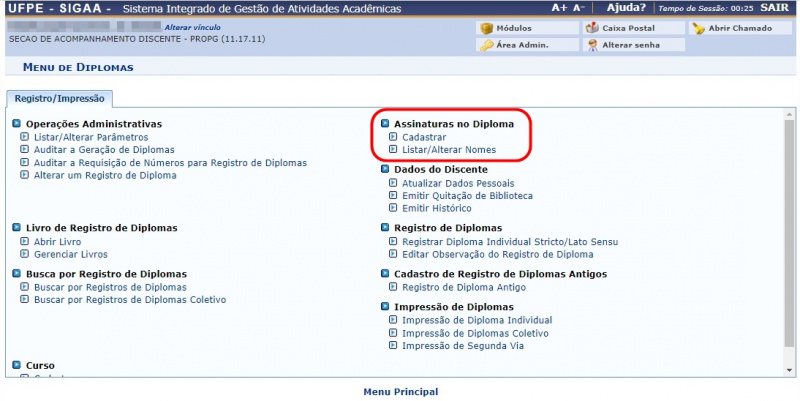Screen dimensions: 800x401
Task: Open Auditar a Requisição de Números link
Action: pyautogui.click(x=170, y=163)
